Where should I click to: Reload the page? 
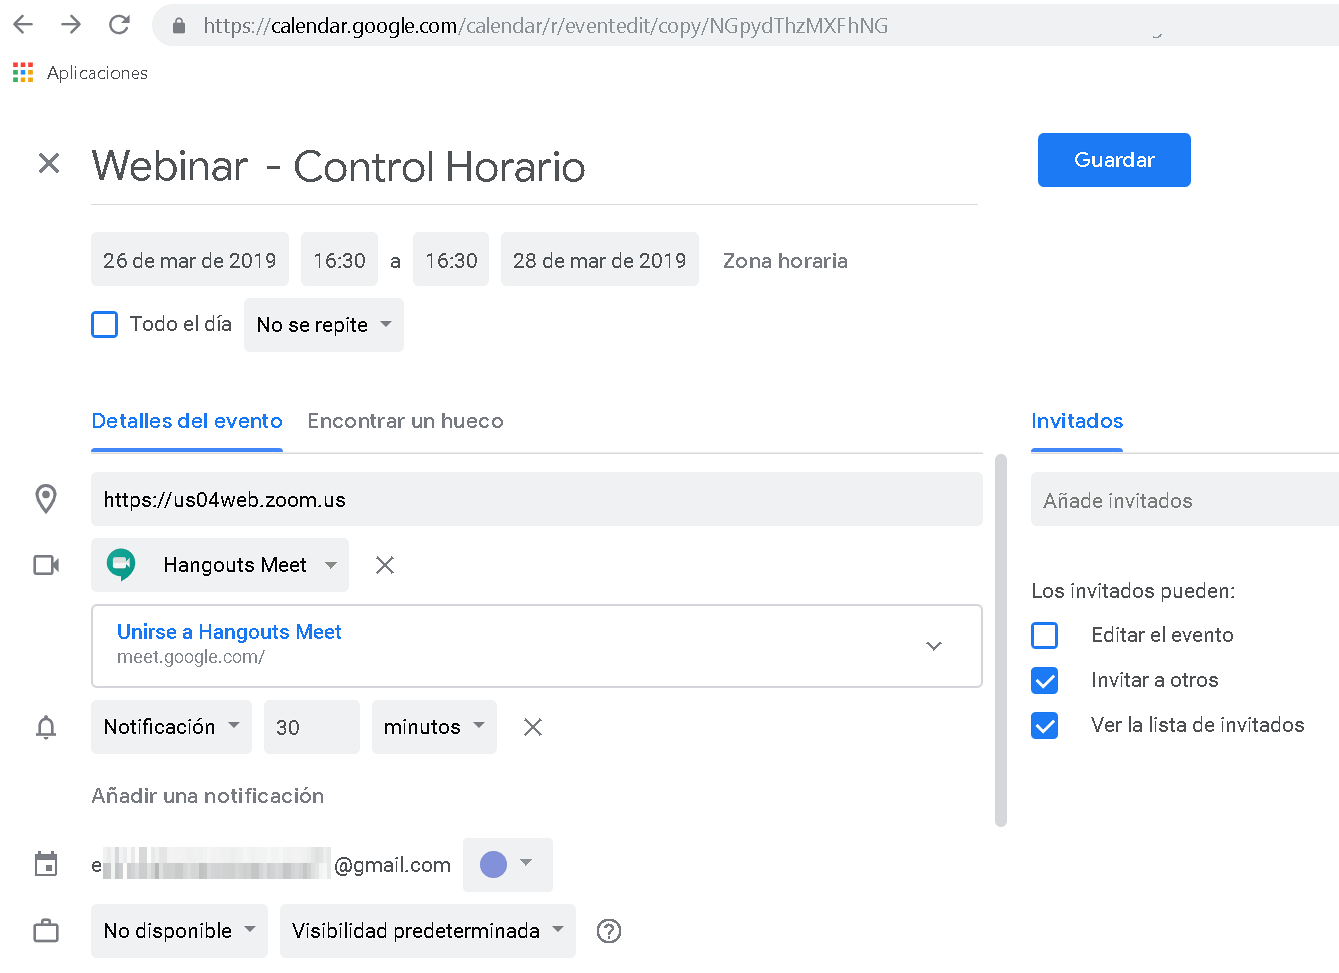coord(119,25)
